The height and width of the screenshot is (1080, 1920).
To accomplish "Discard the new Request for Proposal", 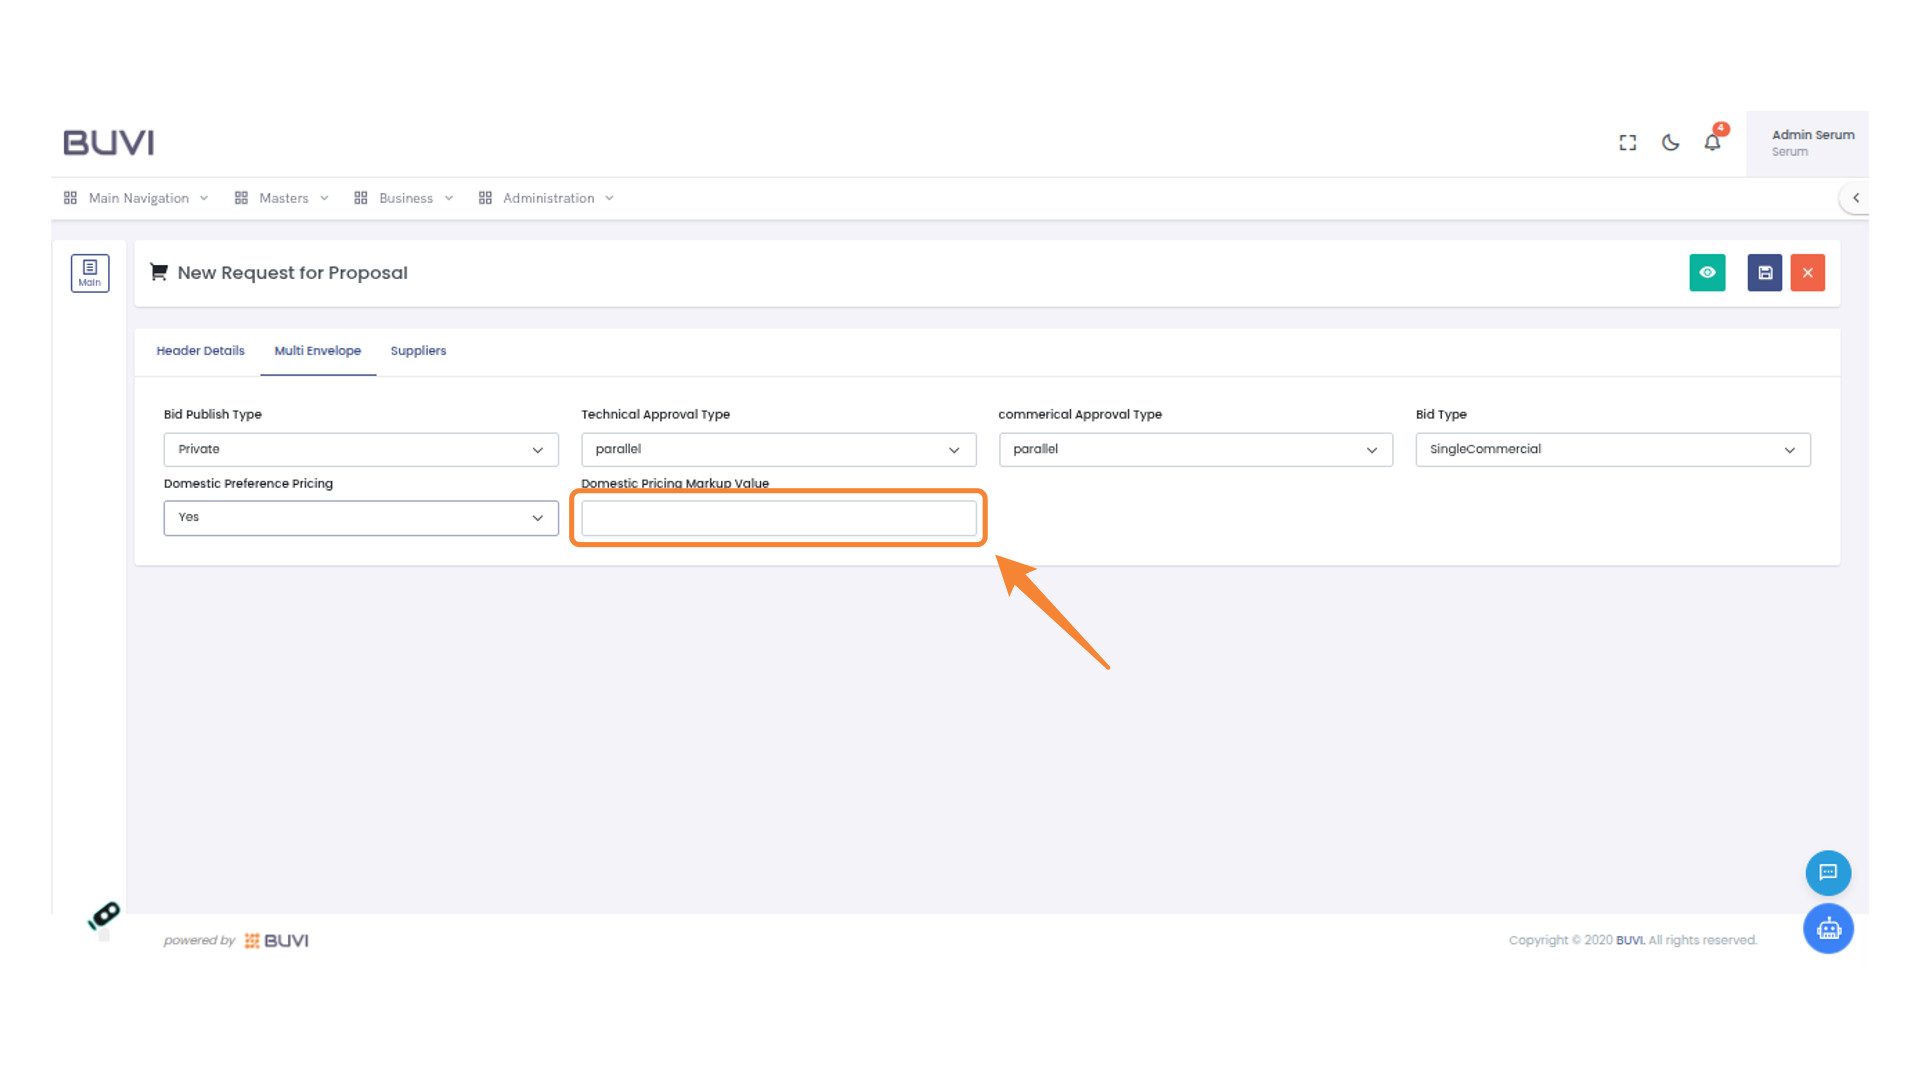I will click(x=1807, y=272).
